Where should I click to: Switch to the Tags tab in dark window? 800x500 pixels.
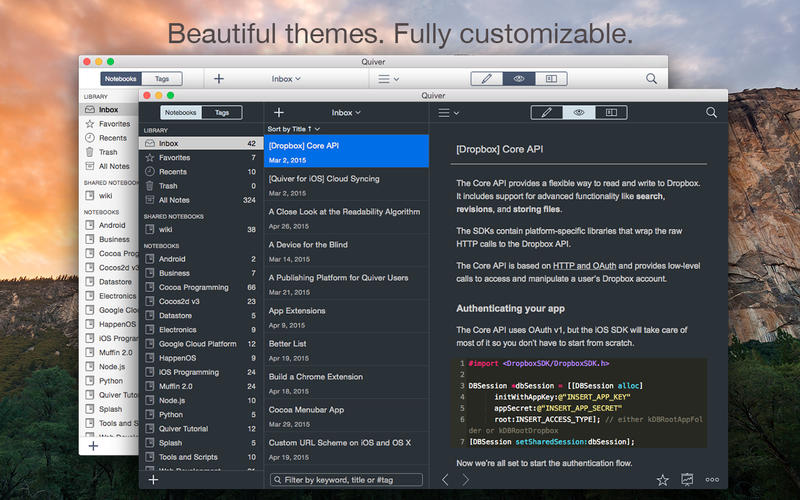tap(222, 113)
